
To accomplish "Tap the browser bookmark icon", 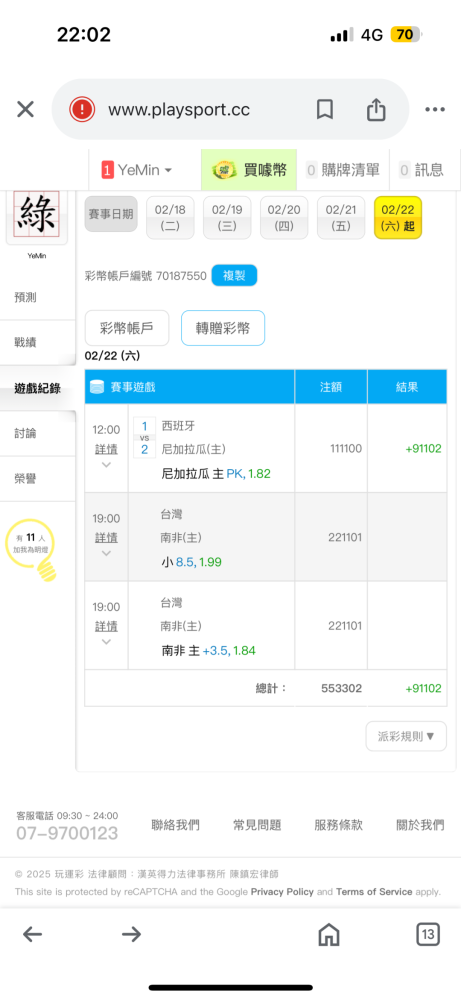I will click(325, 110).
